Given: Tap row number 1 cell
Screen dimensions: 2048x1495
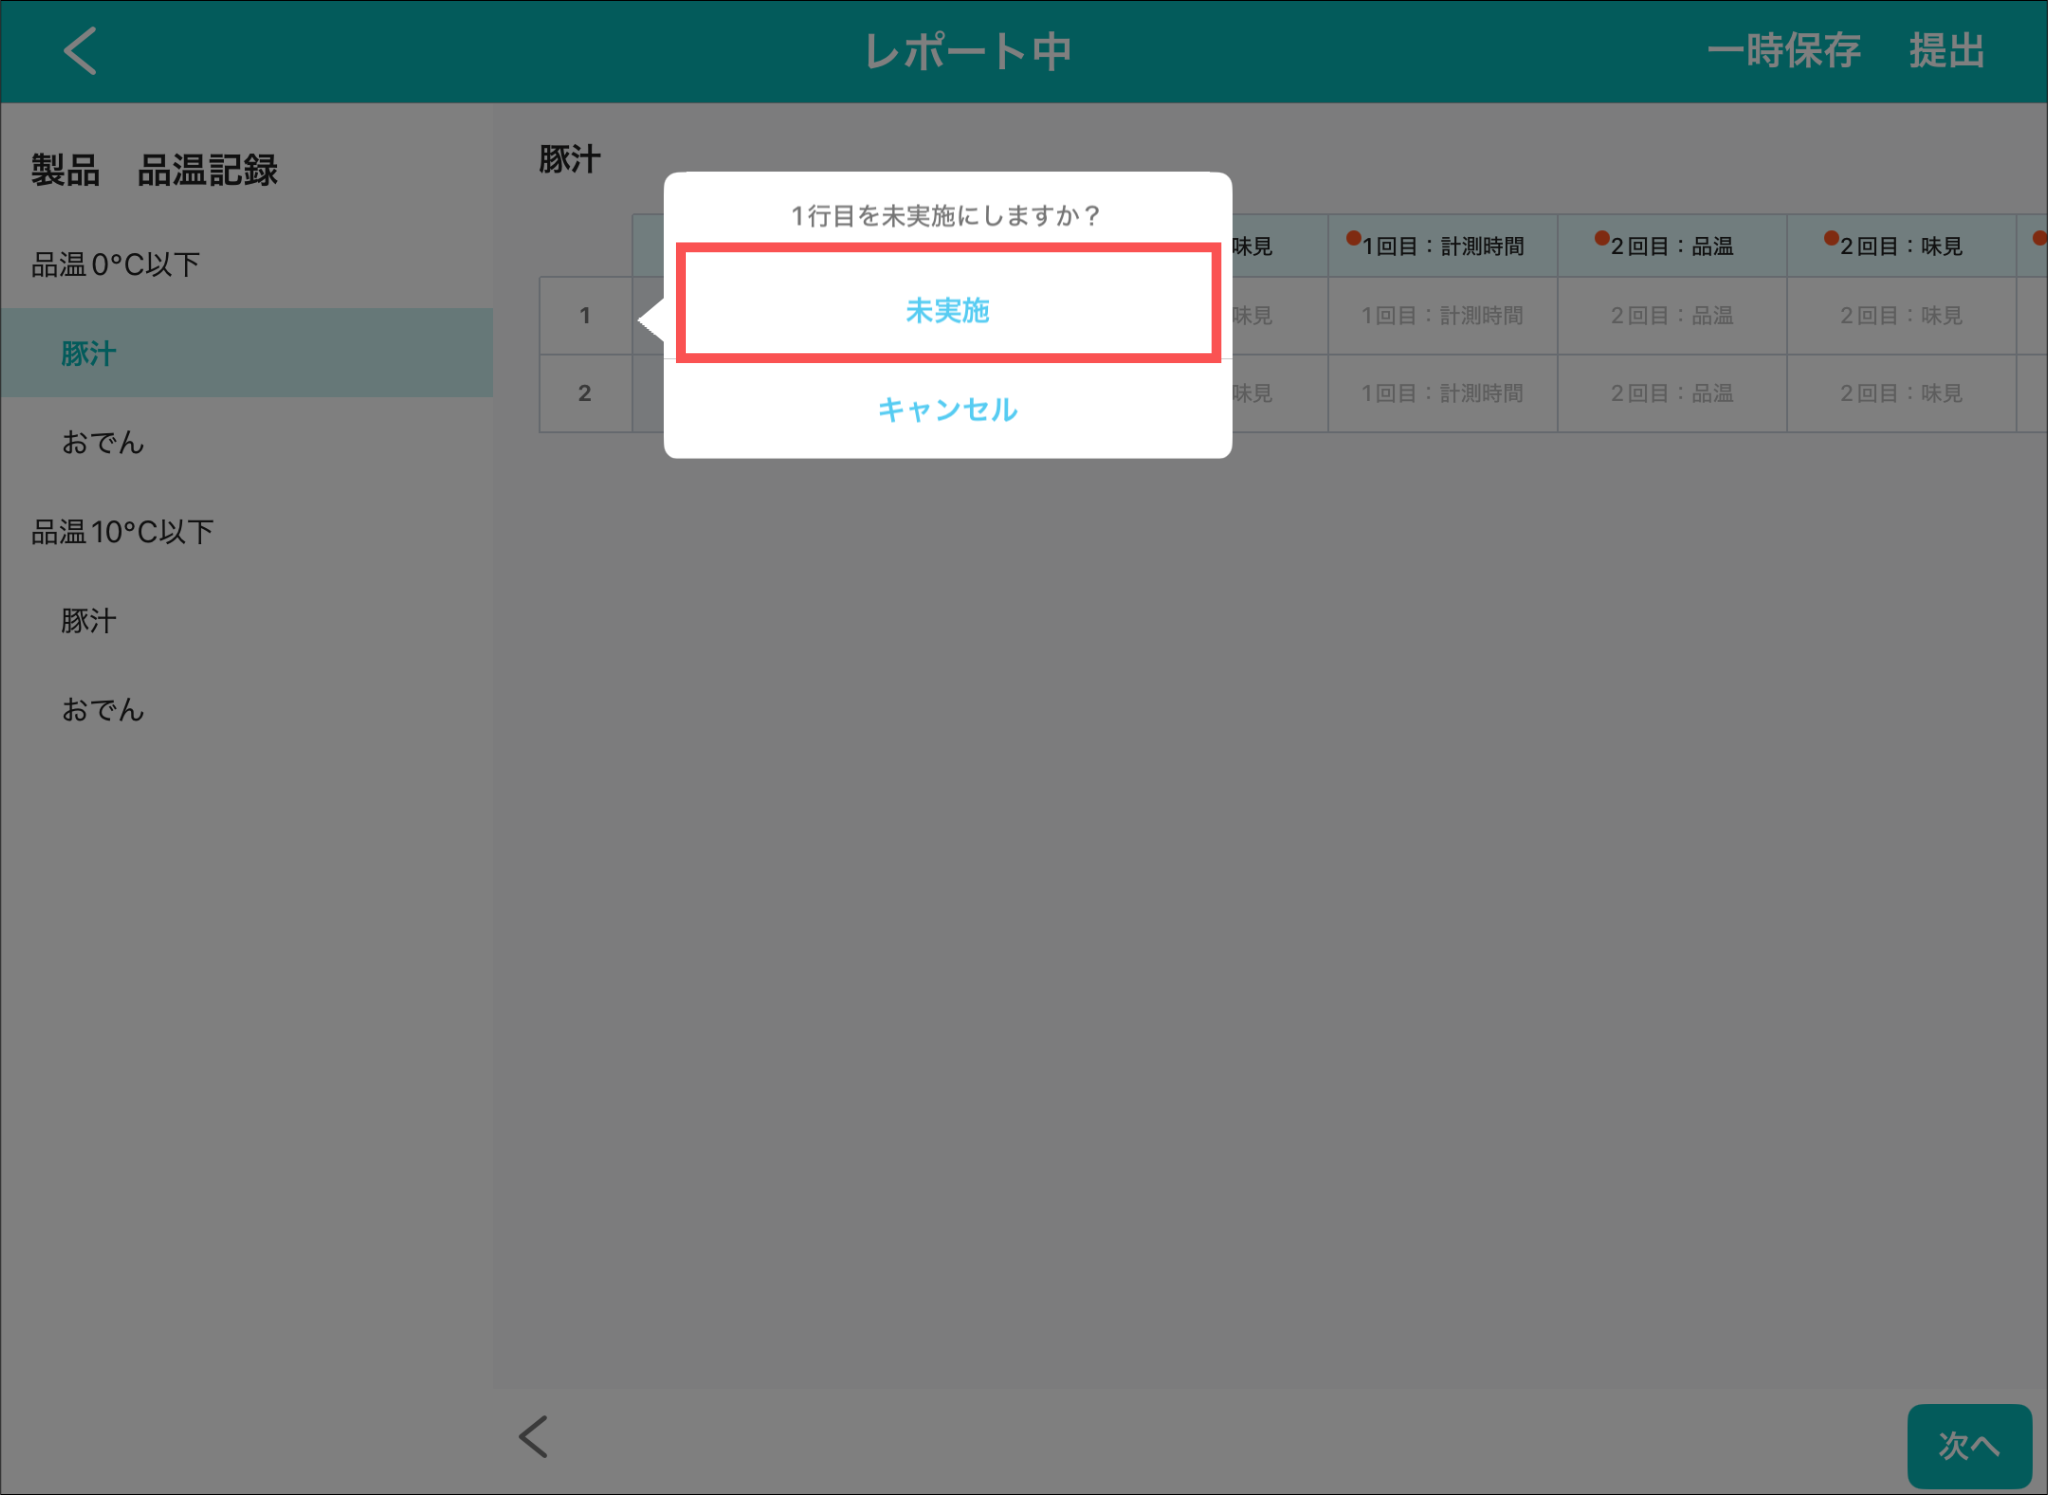Looking at the screenshot, I should [585, 316].
